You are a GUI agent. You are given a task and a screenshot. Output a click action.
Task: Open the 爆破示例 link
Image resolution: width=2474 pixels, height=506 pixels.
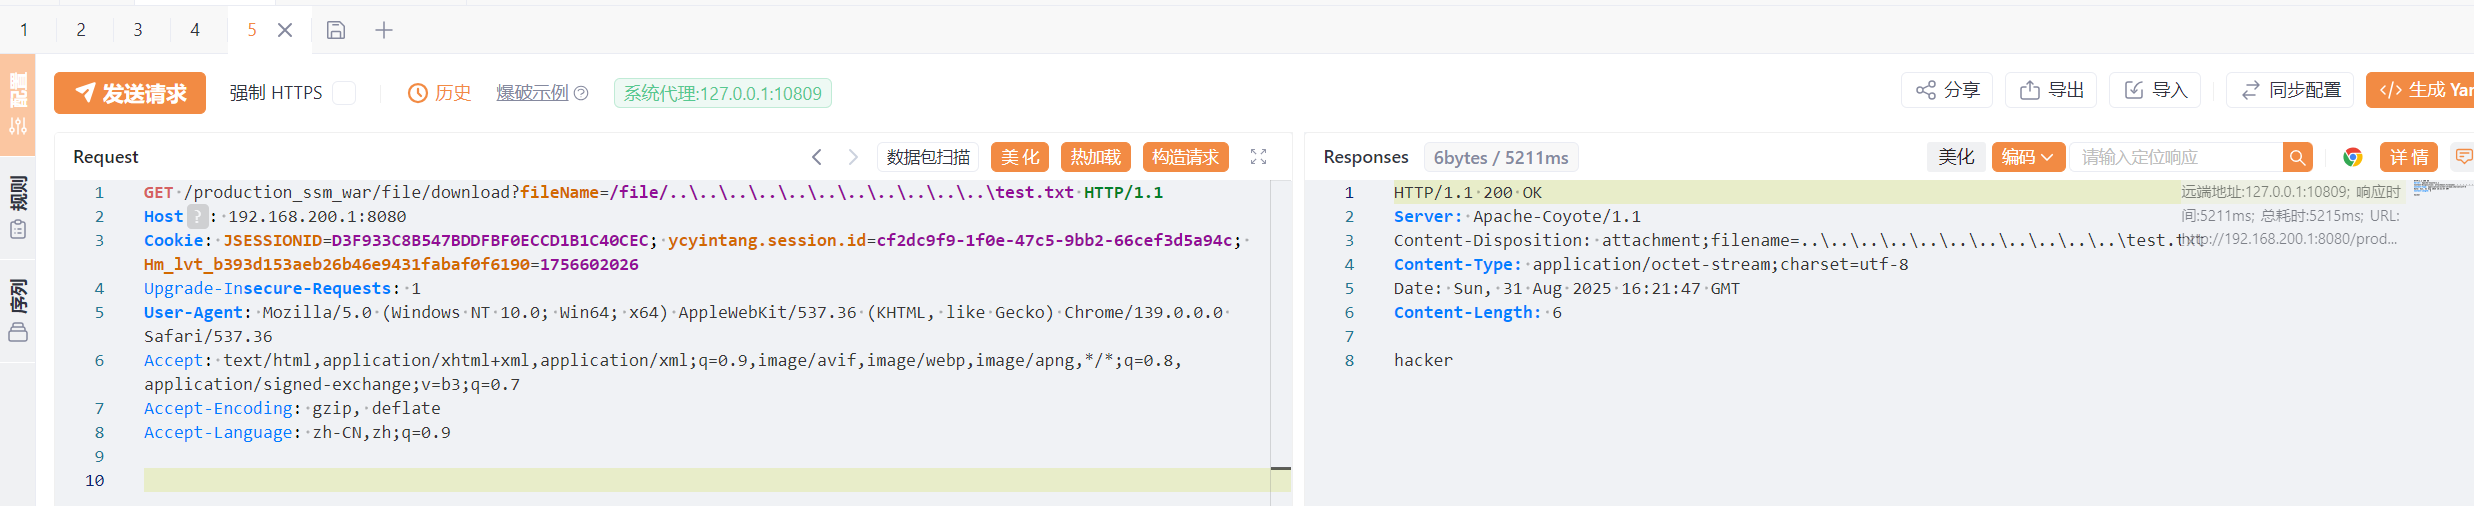532,93
